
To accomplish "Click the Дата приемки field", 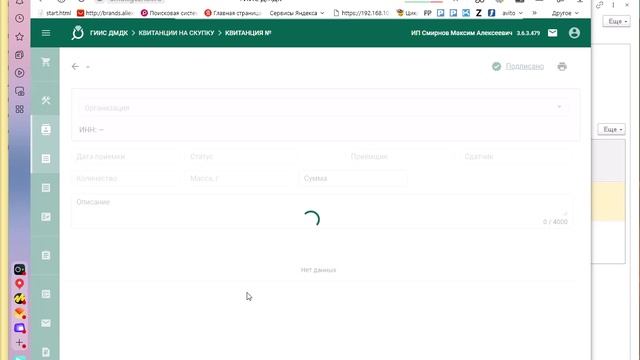I will tap(125, 156).
